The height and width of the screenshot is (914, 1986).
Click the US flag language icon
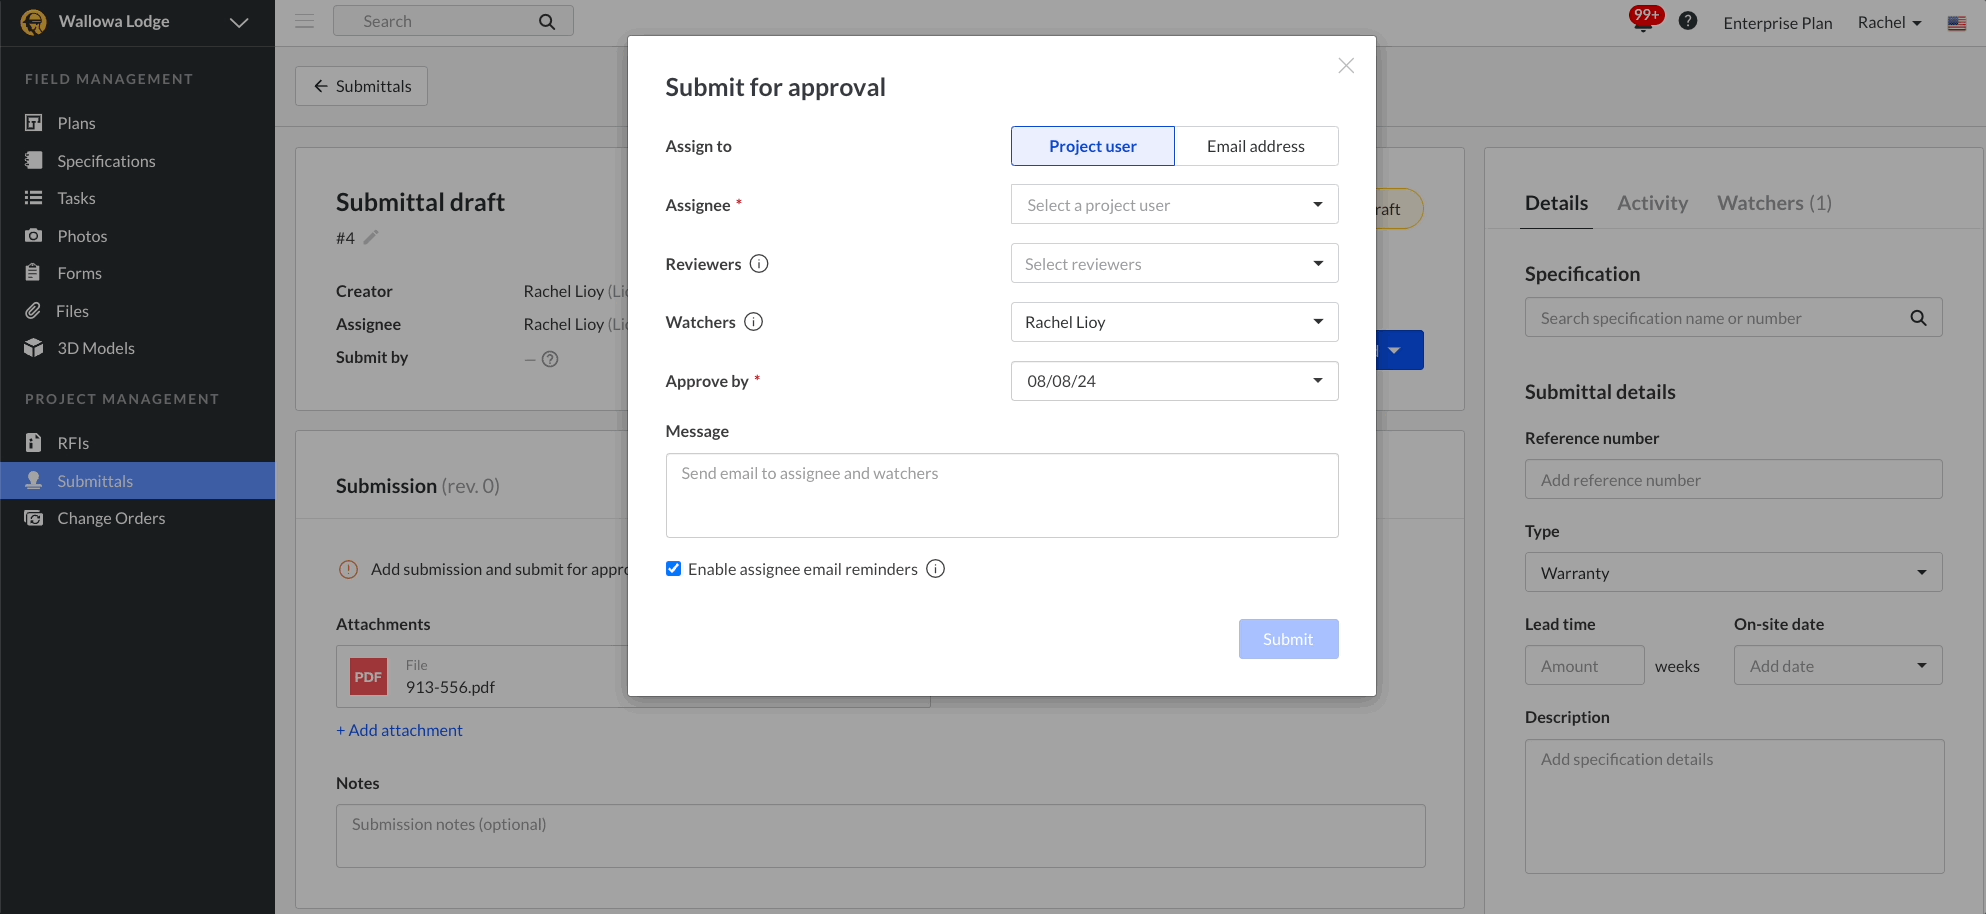(1957, 23)
